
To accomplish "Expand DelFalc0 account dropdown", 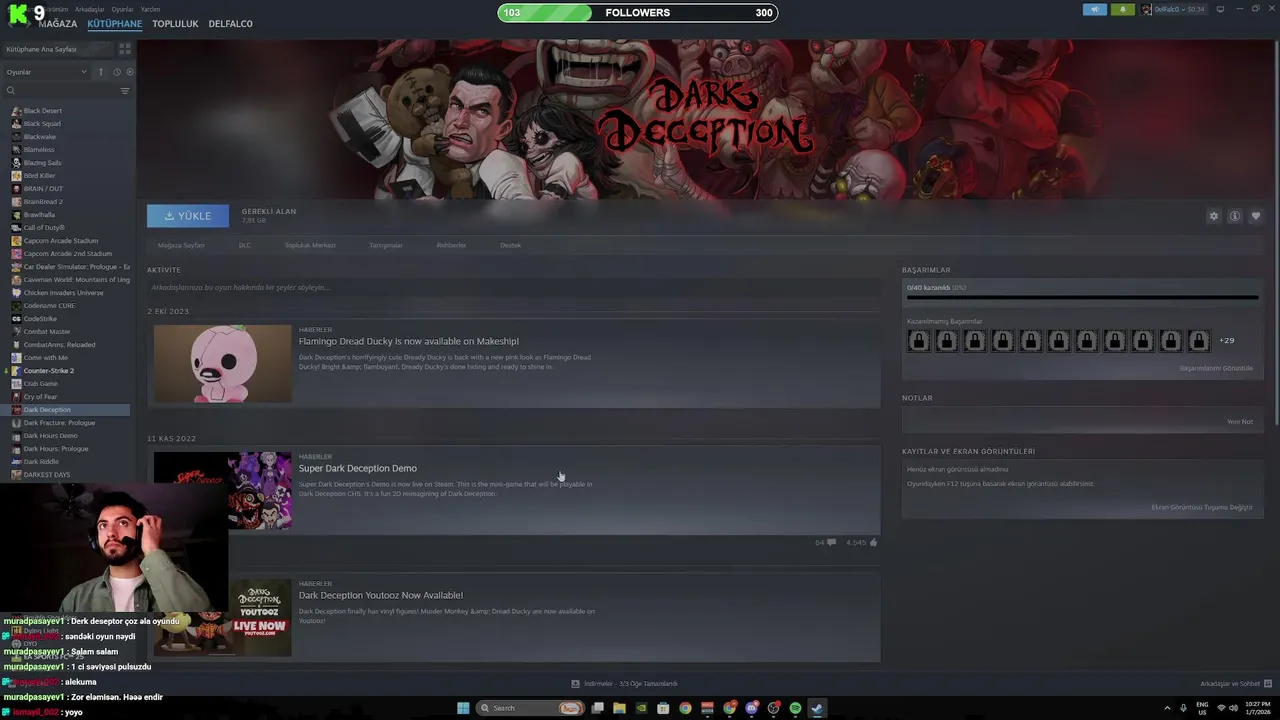I will [1181, 9].
